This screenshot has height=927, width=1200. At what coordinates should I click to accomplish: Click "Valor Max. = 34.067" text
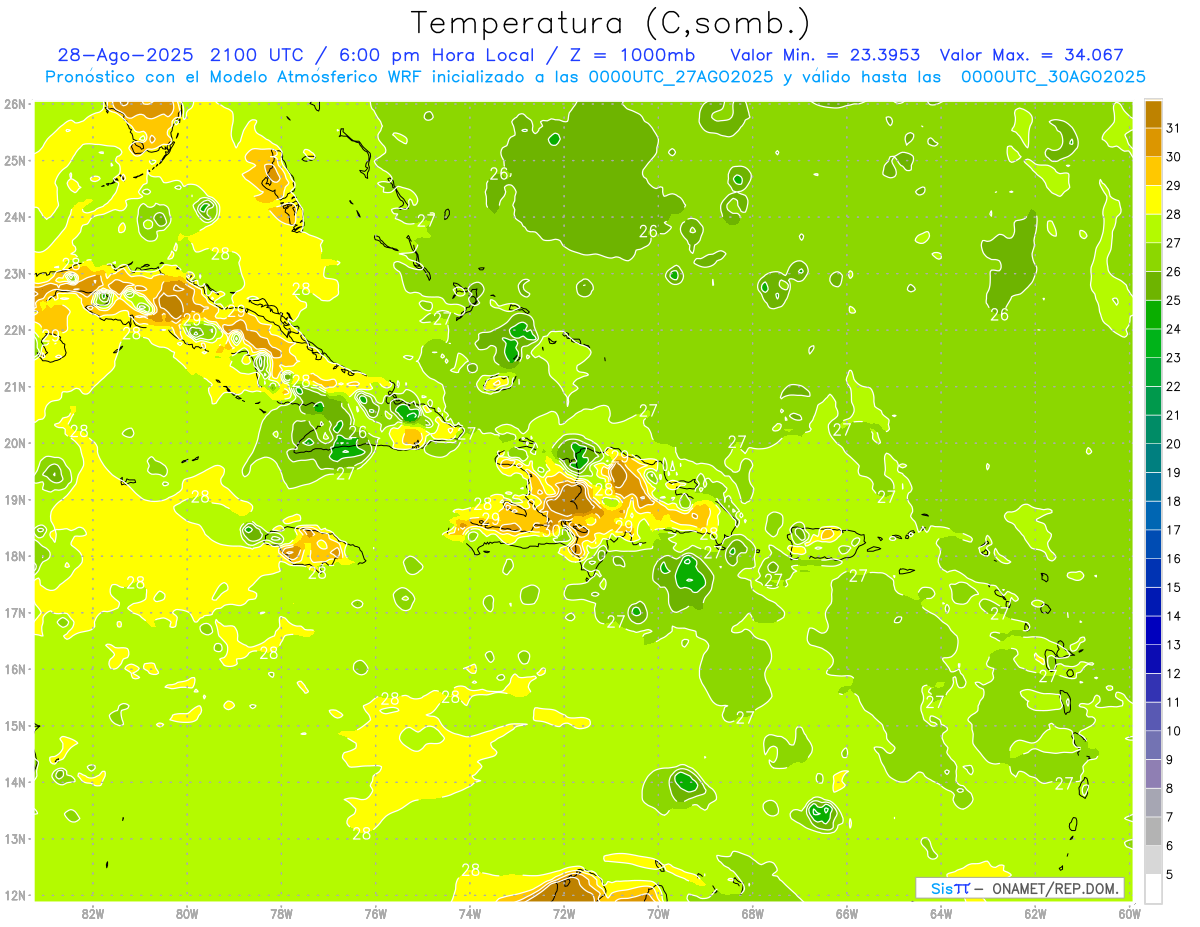pos(1032,55)
